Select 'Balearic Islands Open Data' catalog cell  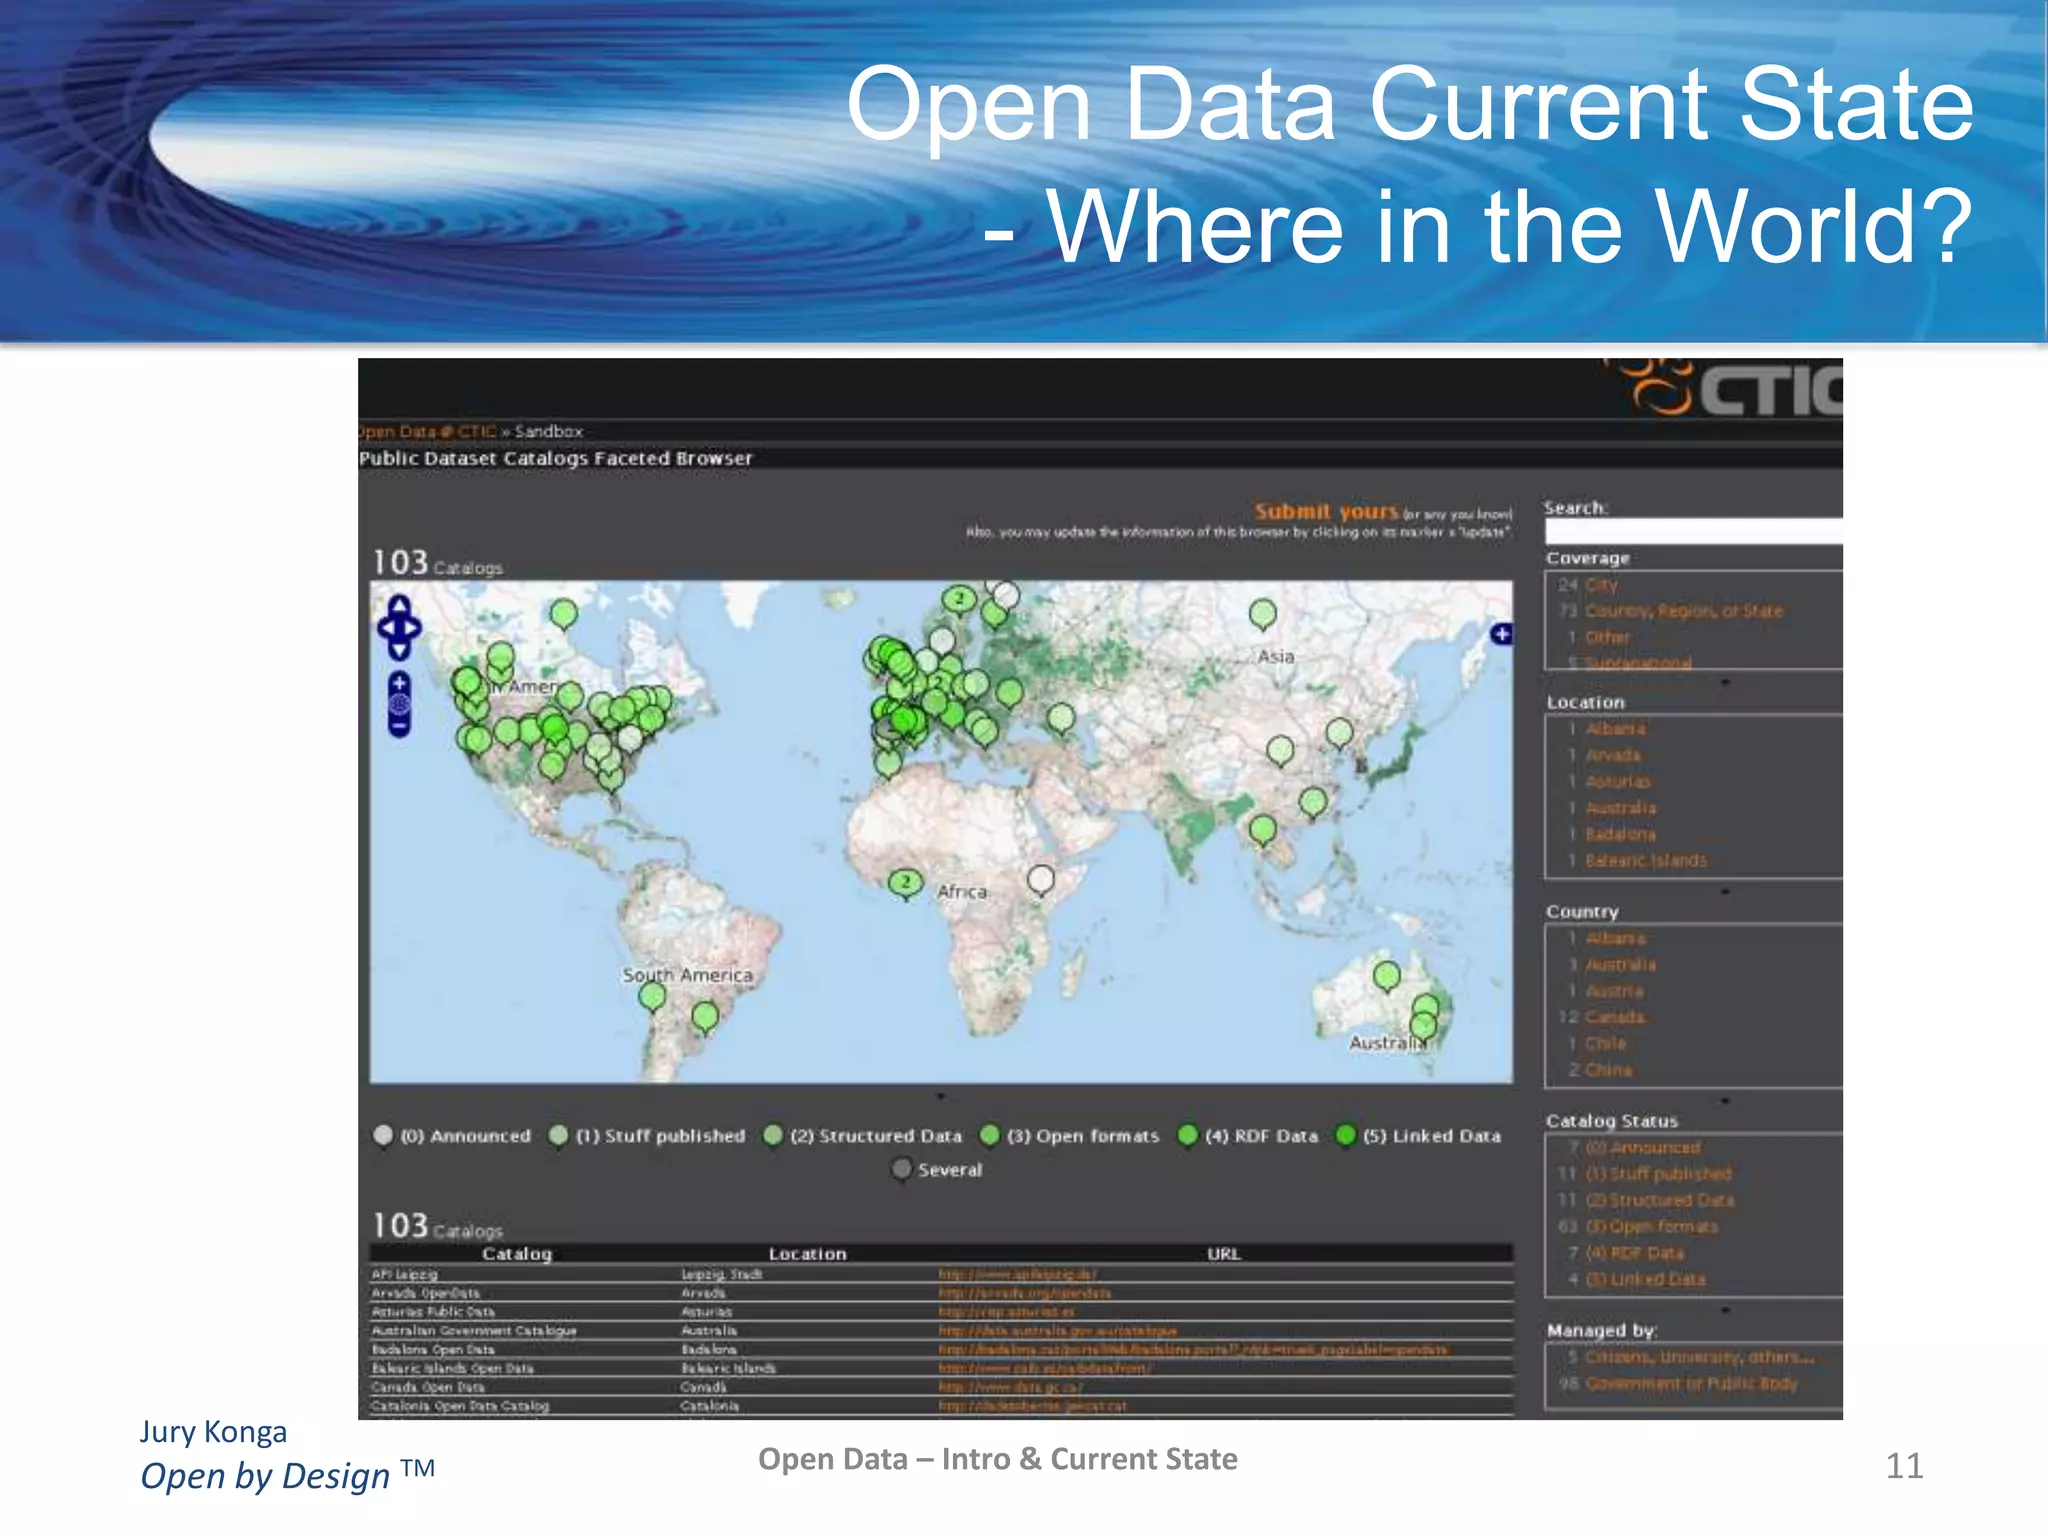point(453,1369)
